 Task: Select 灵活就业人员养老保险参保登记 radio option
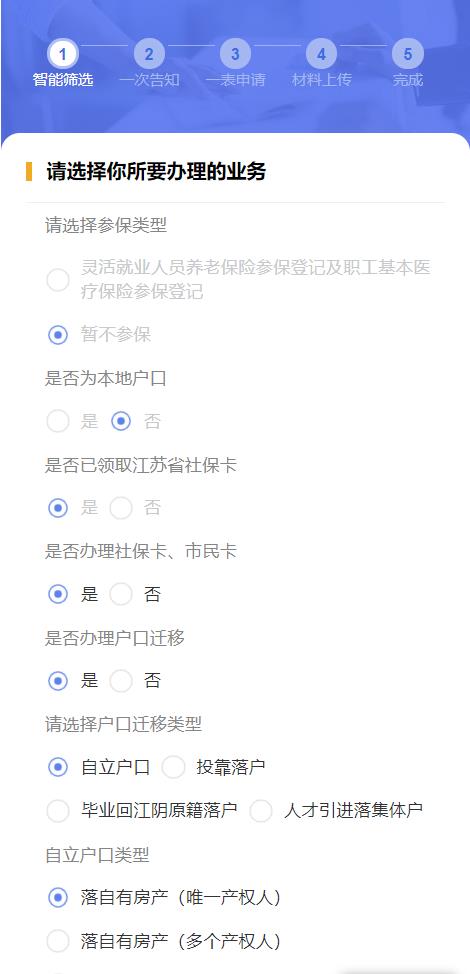(58, 280)
